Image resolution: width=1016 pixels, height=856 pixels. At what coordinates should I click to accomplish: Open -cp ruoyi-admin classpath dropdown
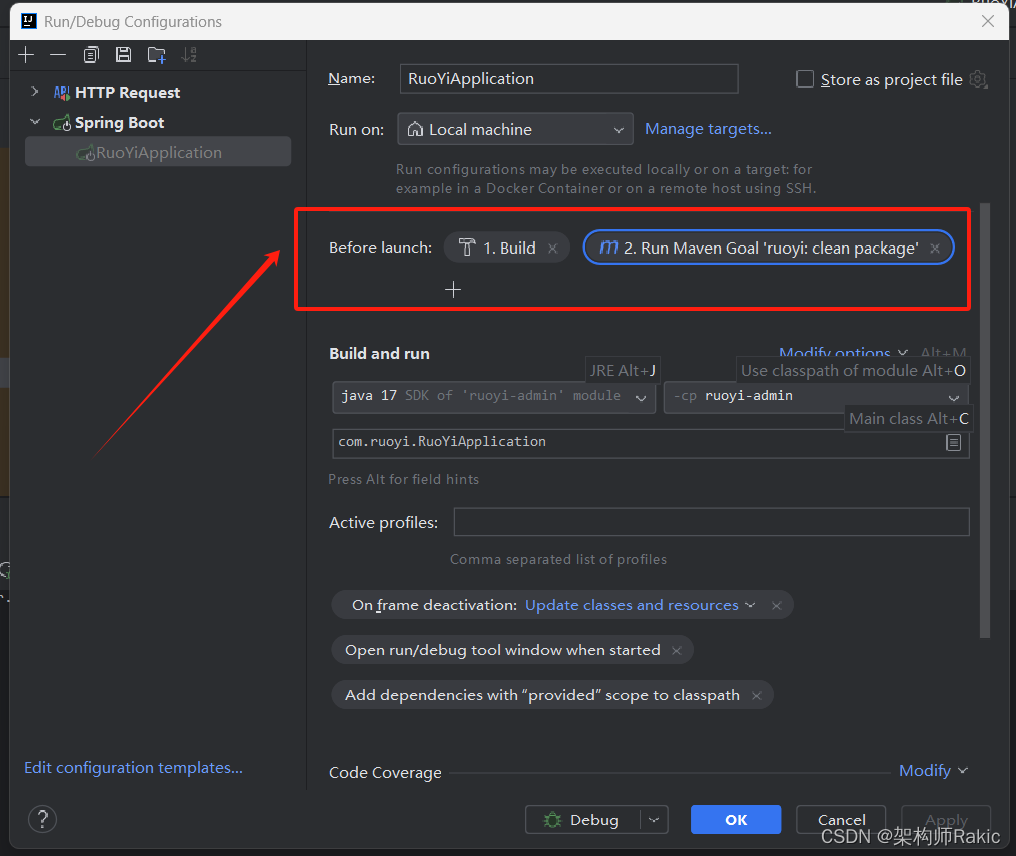point(816,397)
